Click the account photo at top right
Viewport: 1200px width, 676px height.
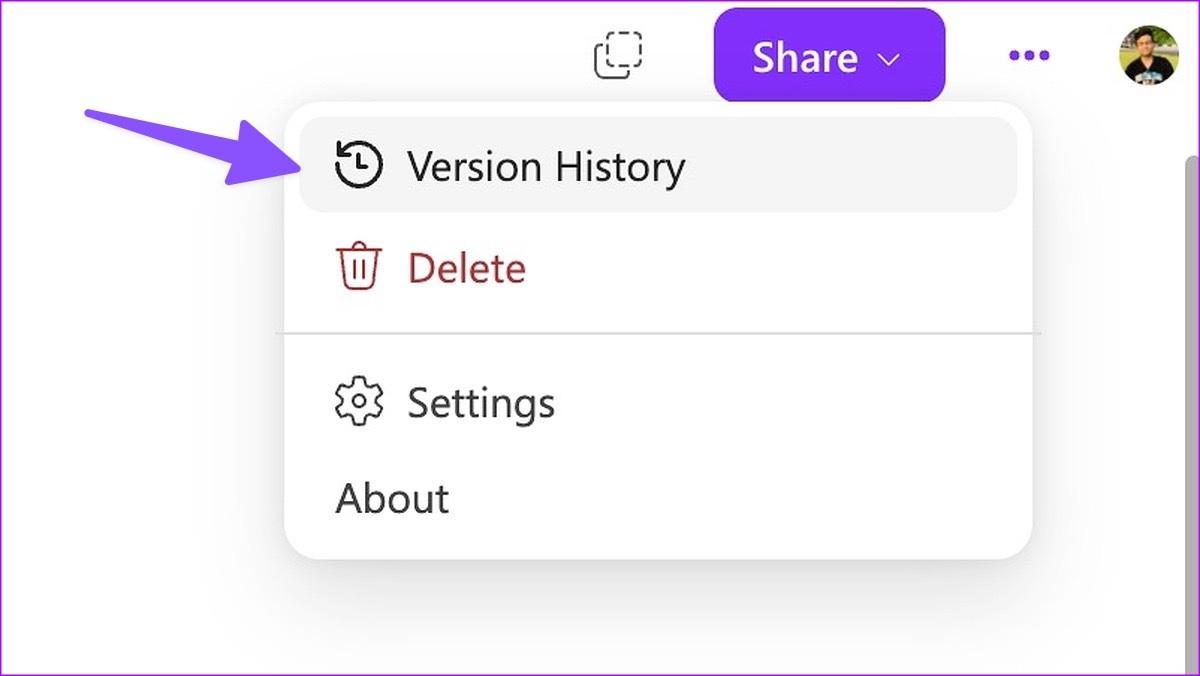coord(1148,55)
